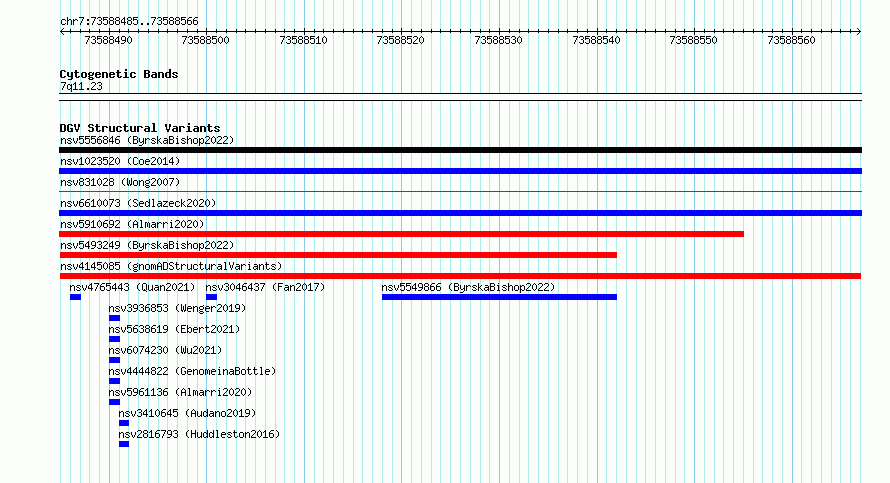Click the 7q11.23 band label
The height and width of the screenshot is (483, 890).
point(81,86)
